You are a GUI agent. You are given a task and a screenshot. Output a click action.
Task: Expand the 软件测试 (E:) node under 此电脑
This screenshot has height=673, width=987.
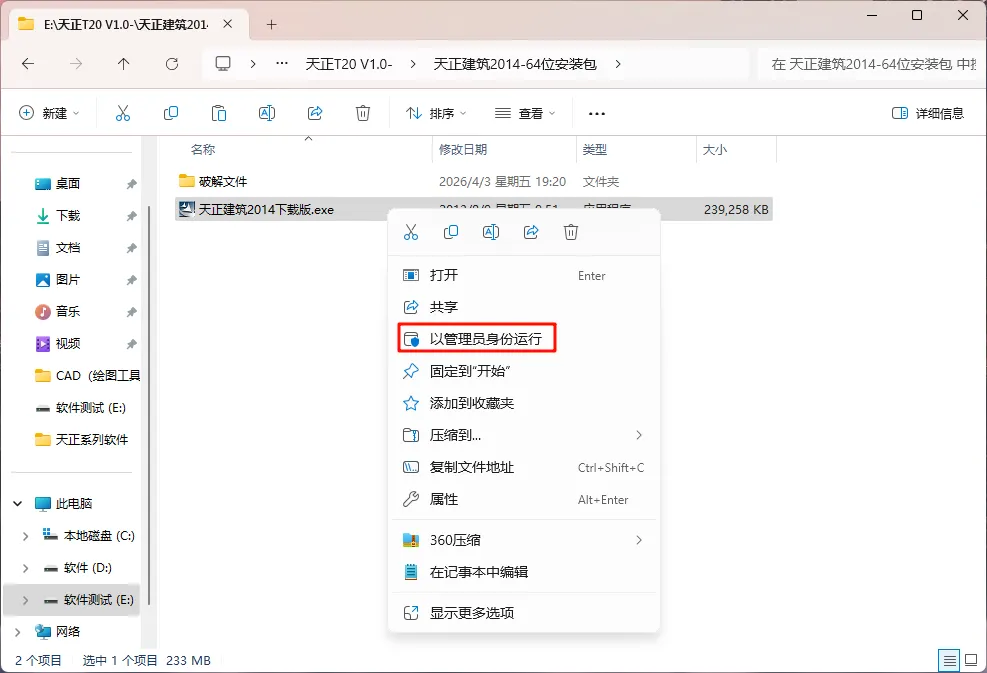25,600
